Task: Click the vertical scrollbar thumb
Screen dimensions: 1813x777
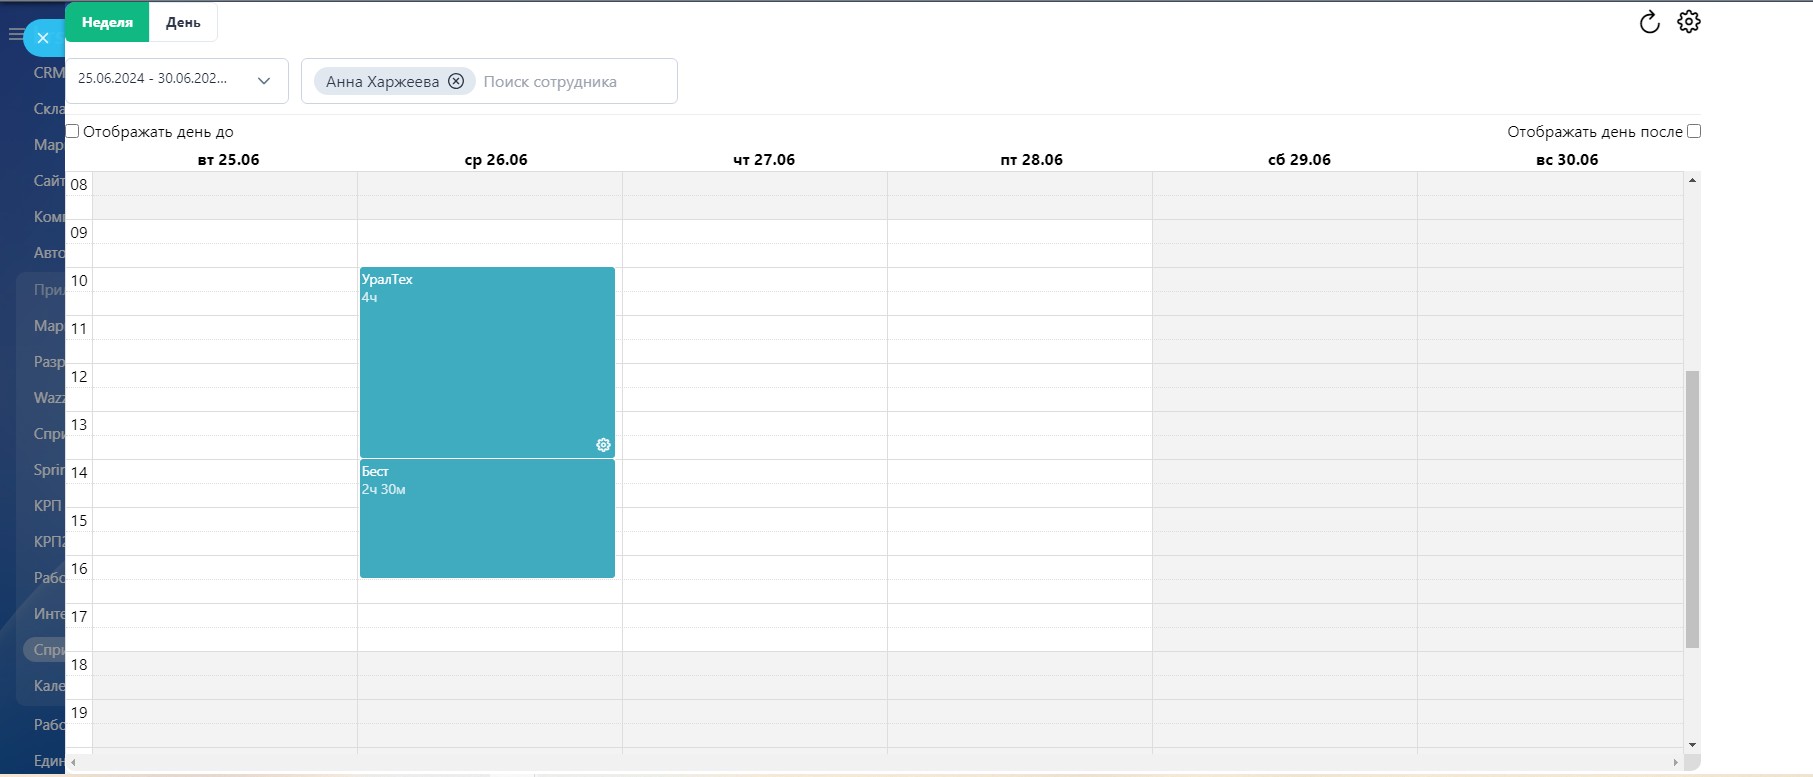Action: coord(1692,508)
